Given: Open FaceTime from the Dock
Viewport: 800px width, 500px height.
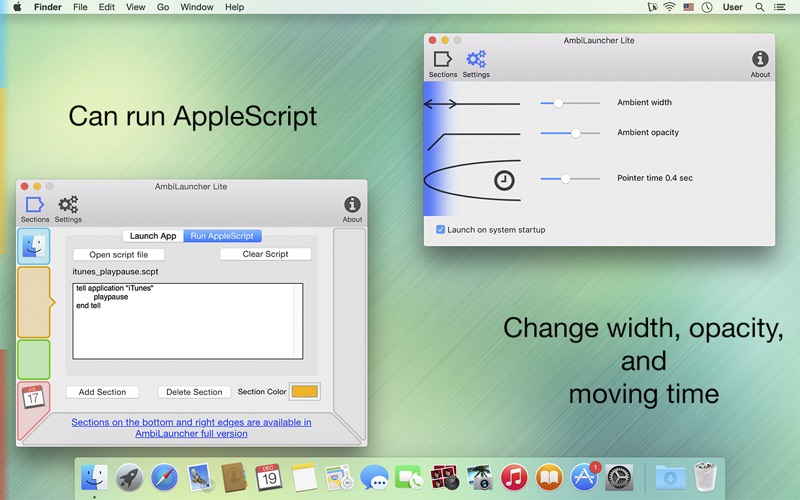Looking at the screenshot, I should click(408, 478).
